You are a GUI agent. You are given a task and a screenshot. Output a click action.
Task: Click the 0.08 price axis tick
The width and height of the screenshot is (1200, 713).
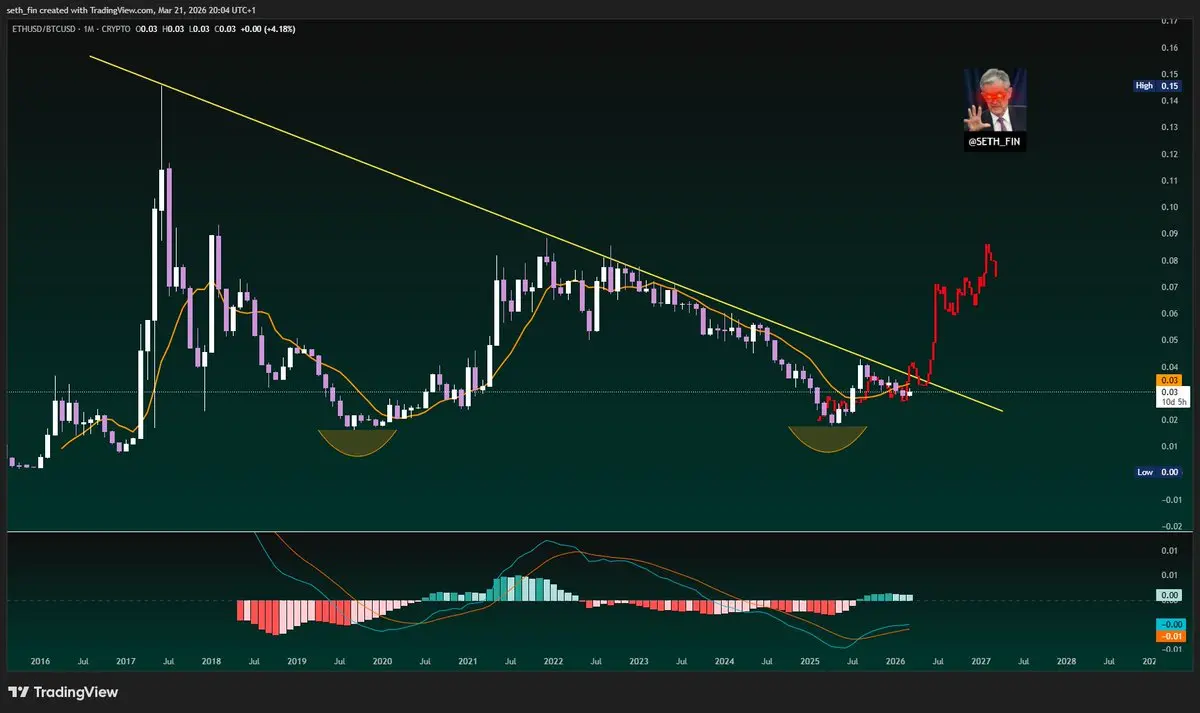click(1168, 260)
